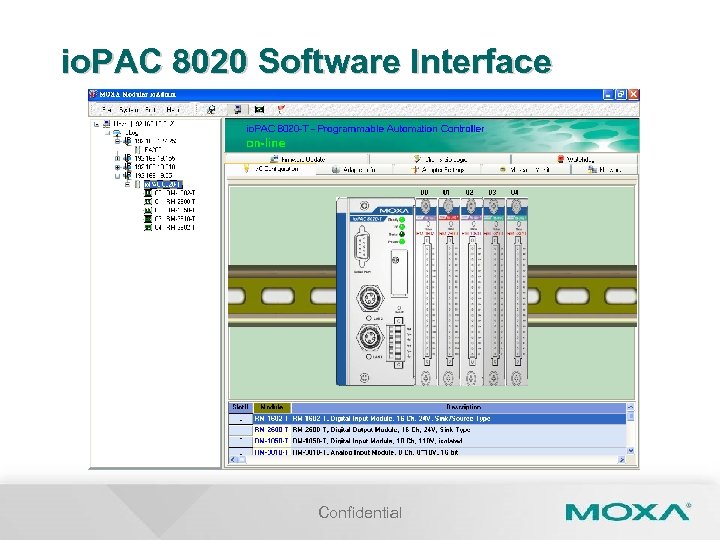Open the File menu
Image resolution: width=720 pixels, height=540 pixels.
point(107,110)
